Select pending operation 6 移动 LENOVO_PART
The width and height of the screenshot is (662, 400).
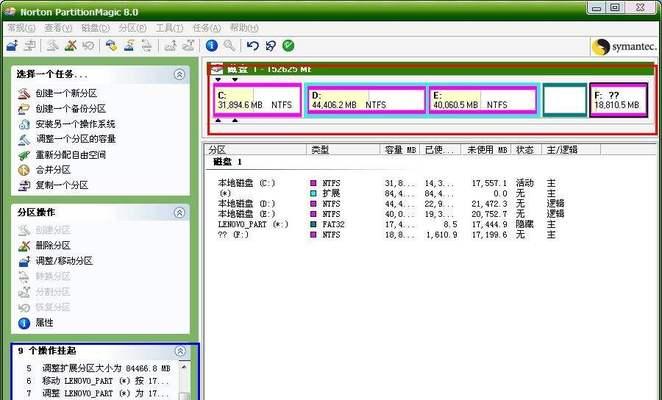(99, 381)
